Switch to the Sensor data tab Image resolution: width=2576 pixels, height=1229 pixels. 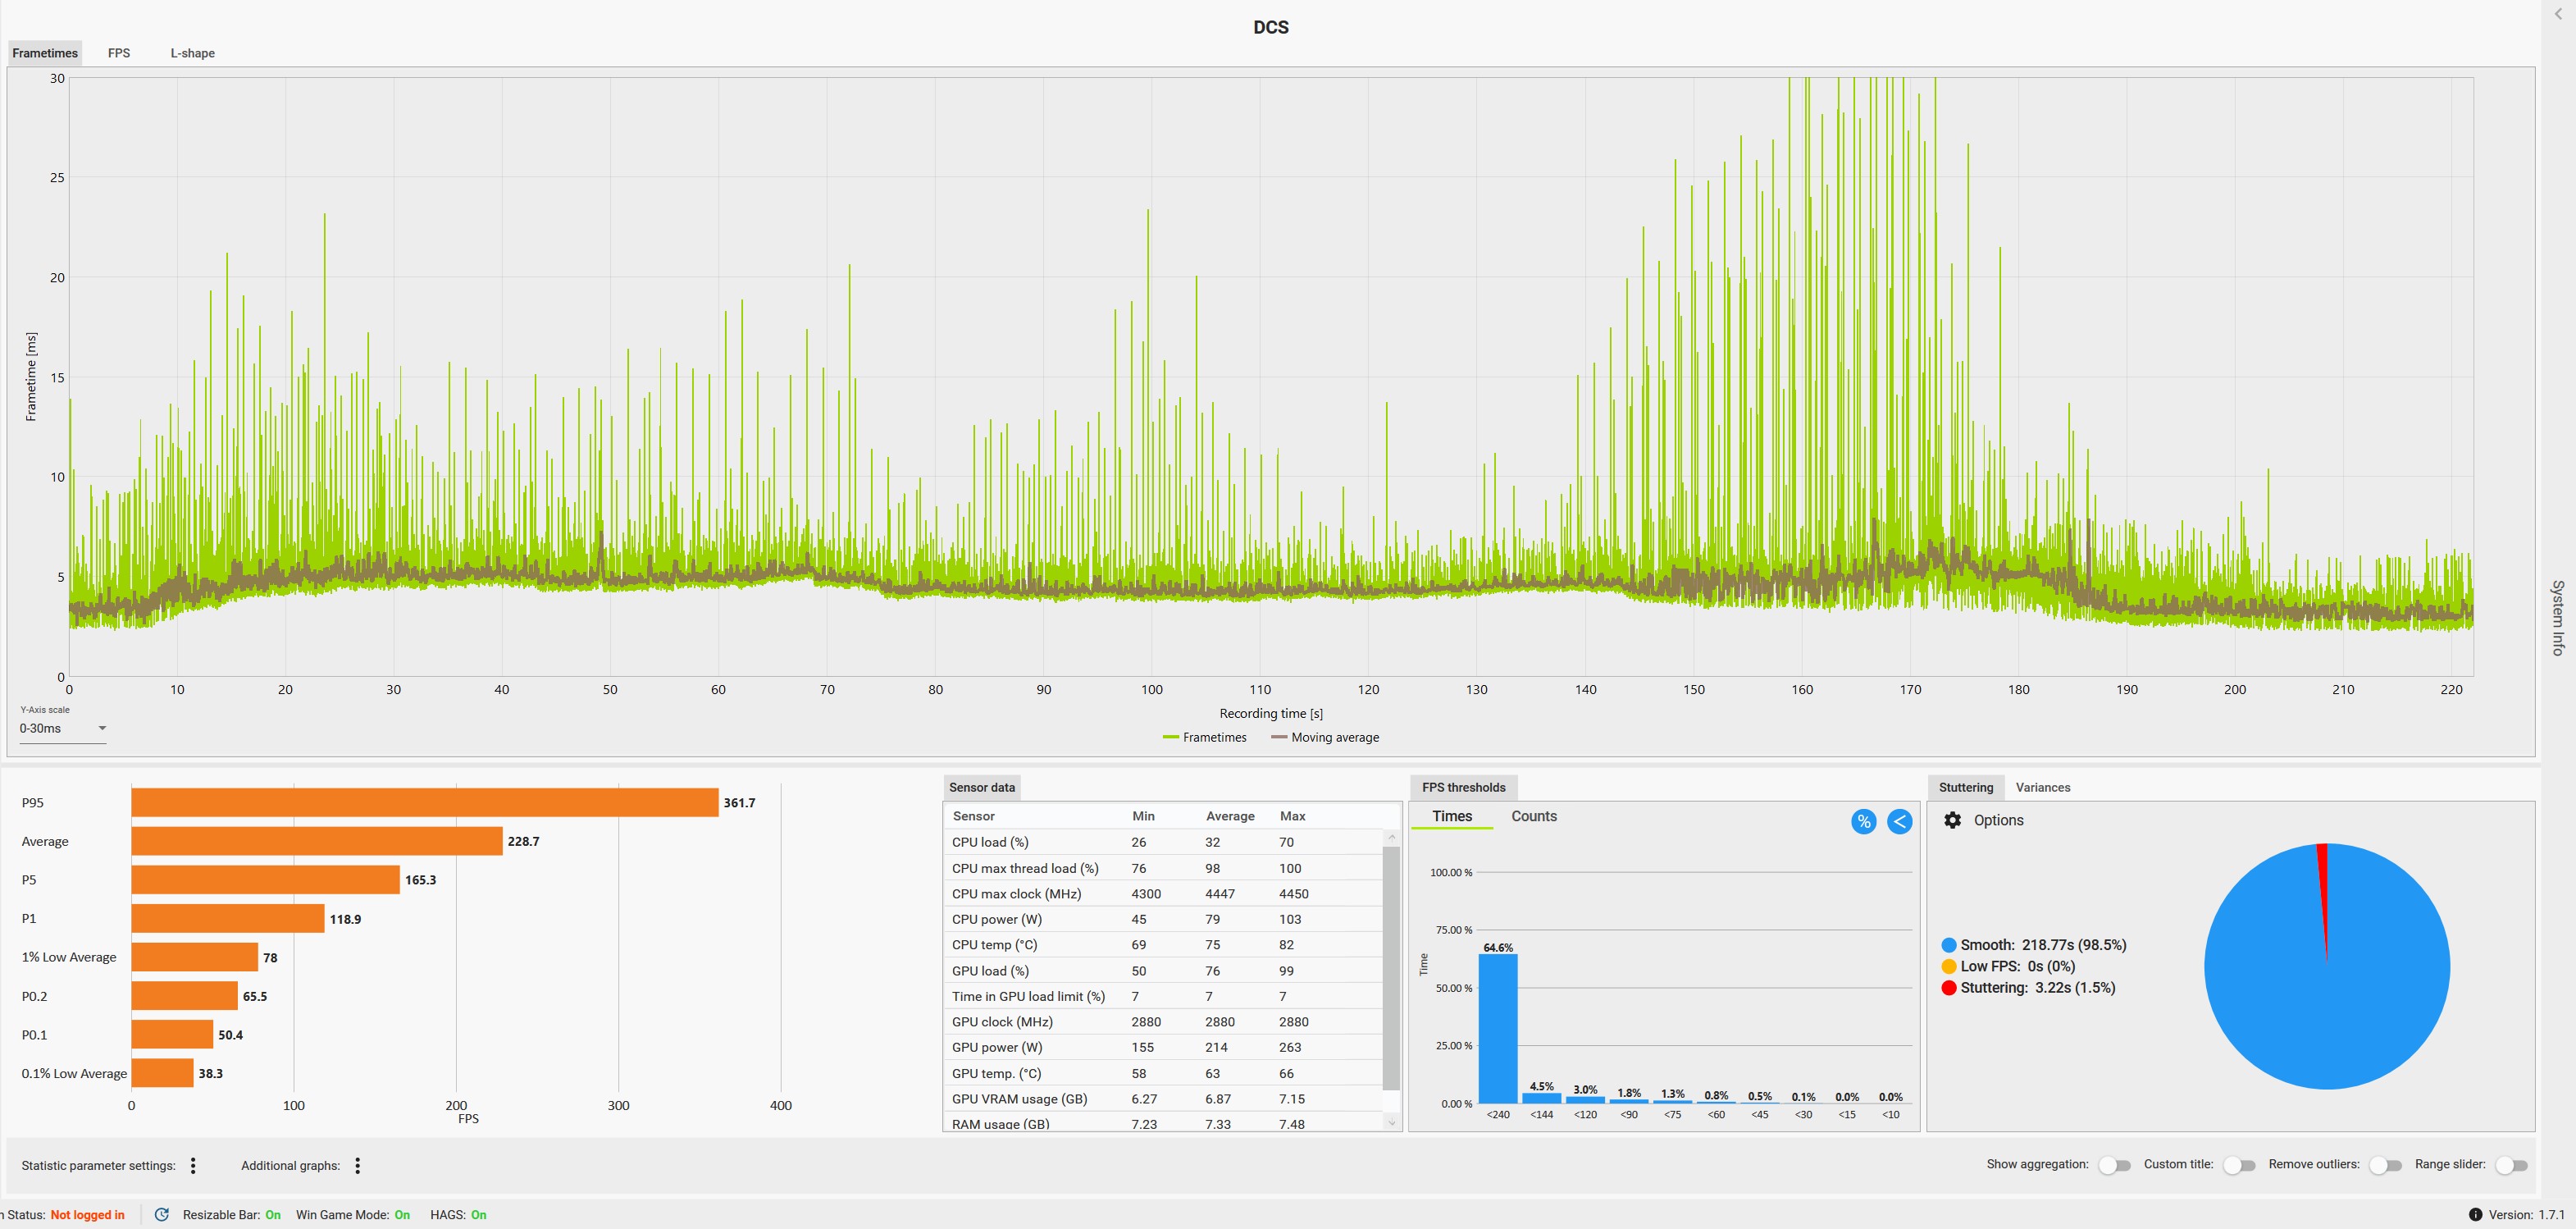[982, 788]
